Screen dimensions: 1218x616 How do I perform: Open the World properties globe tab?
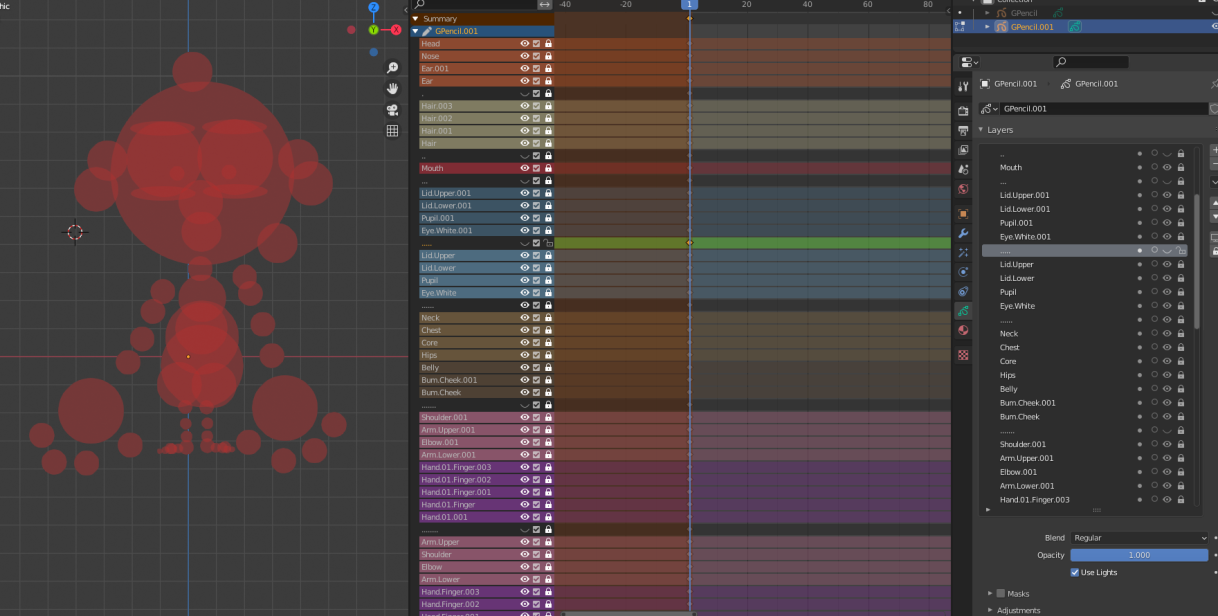pos(963,189)
